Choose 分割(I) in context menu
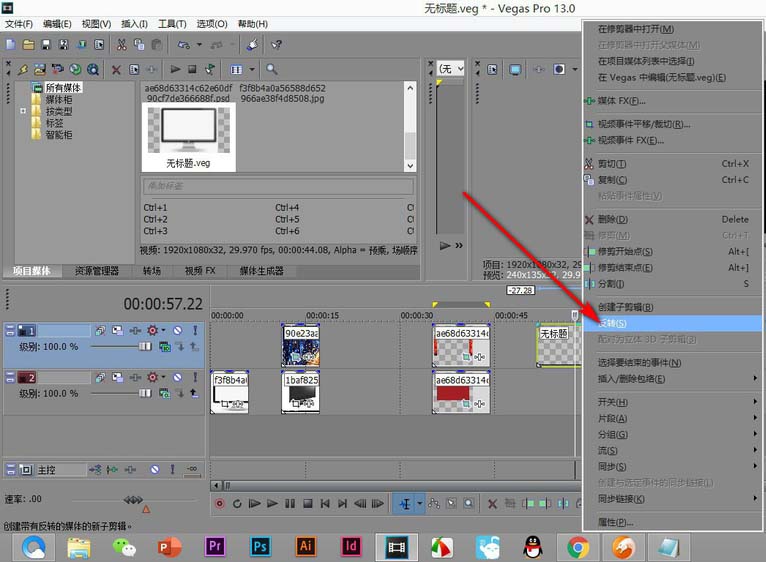Screen dimensions: 766x562 click(x=672, y=283)
